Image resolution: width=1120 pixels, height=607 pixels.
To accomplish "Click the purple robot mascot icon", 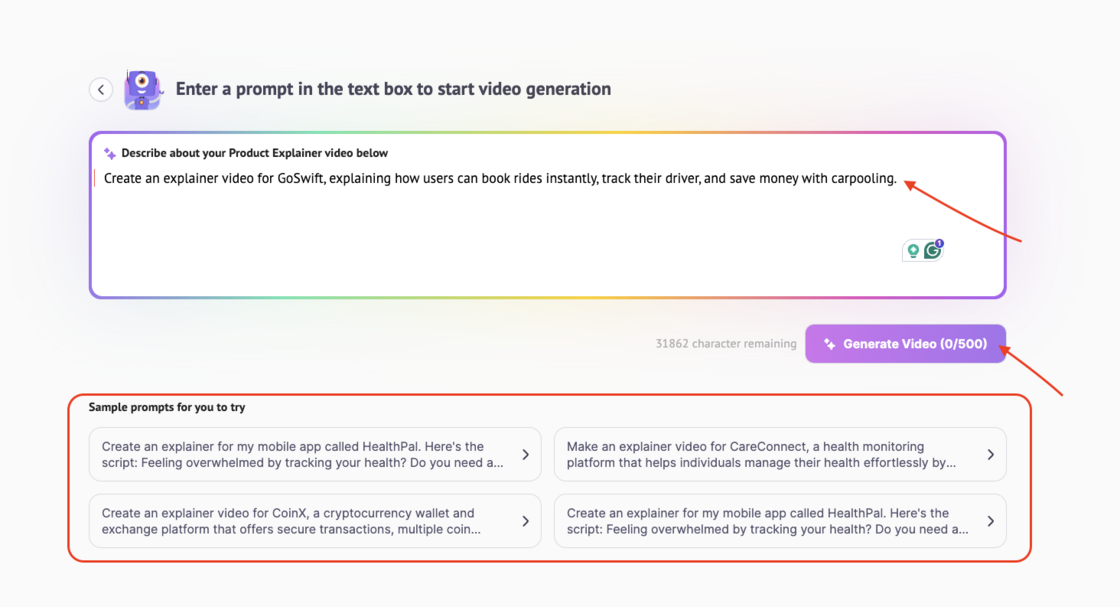I will [142, 90].
